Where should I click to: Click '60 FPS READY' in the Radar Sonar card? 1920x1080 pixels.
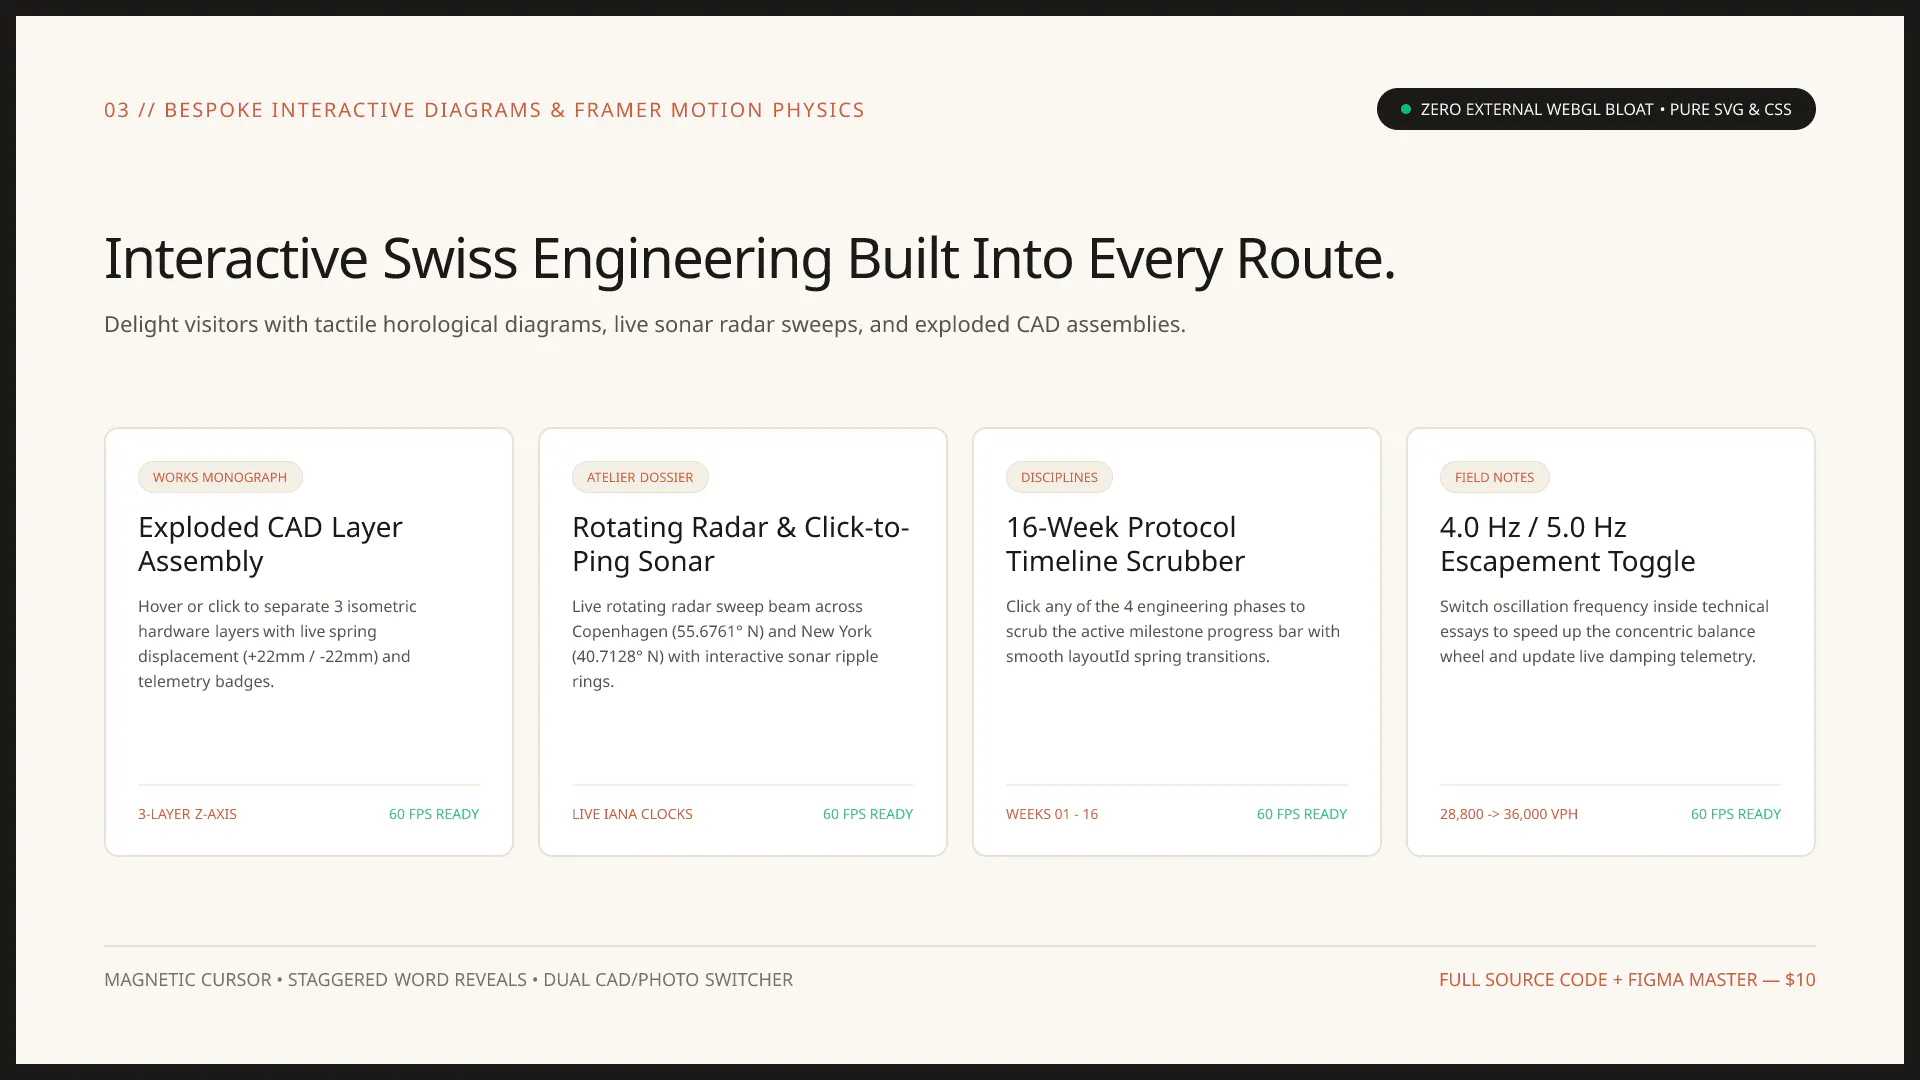[868, 814]
